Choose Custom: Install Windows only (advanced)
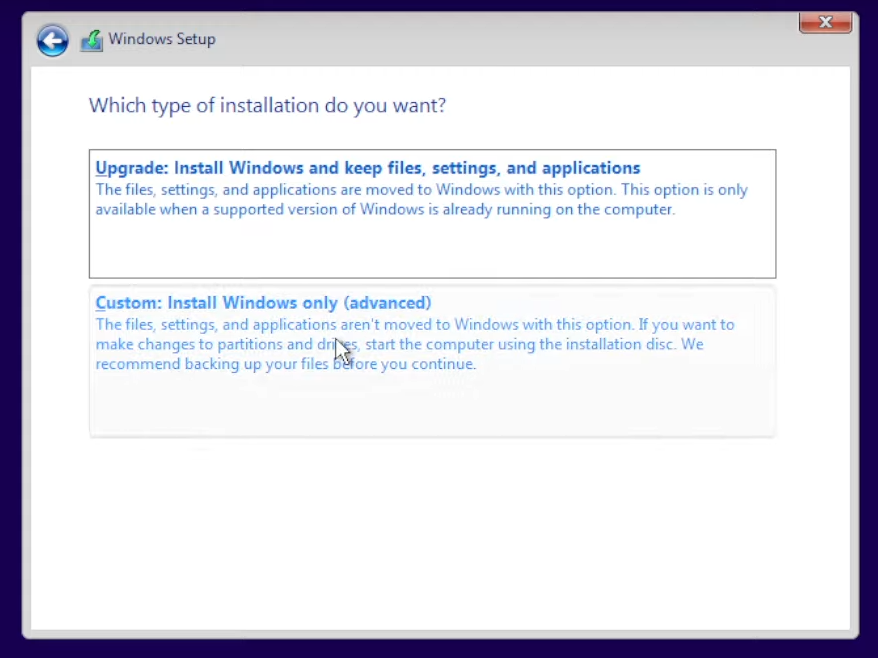This screenshot has width=878, height=658. pyautogui.click(x=432, y=361)
